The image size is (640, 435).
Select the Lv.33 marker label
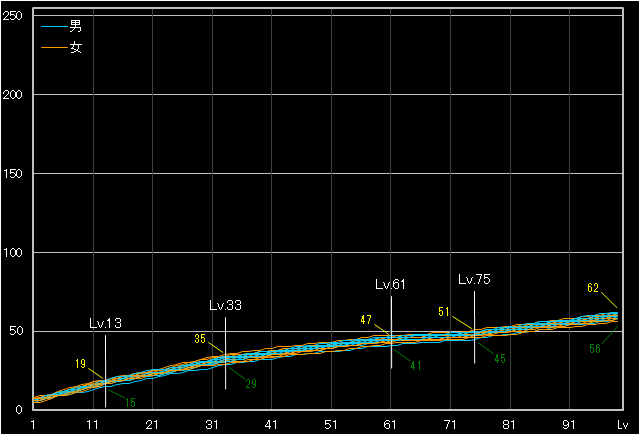[x=225, y=305]
